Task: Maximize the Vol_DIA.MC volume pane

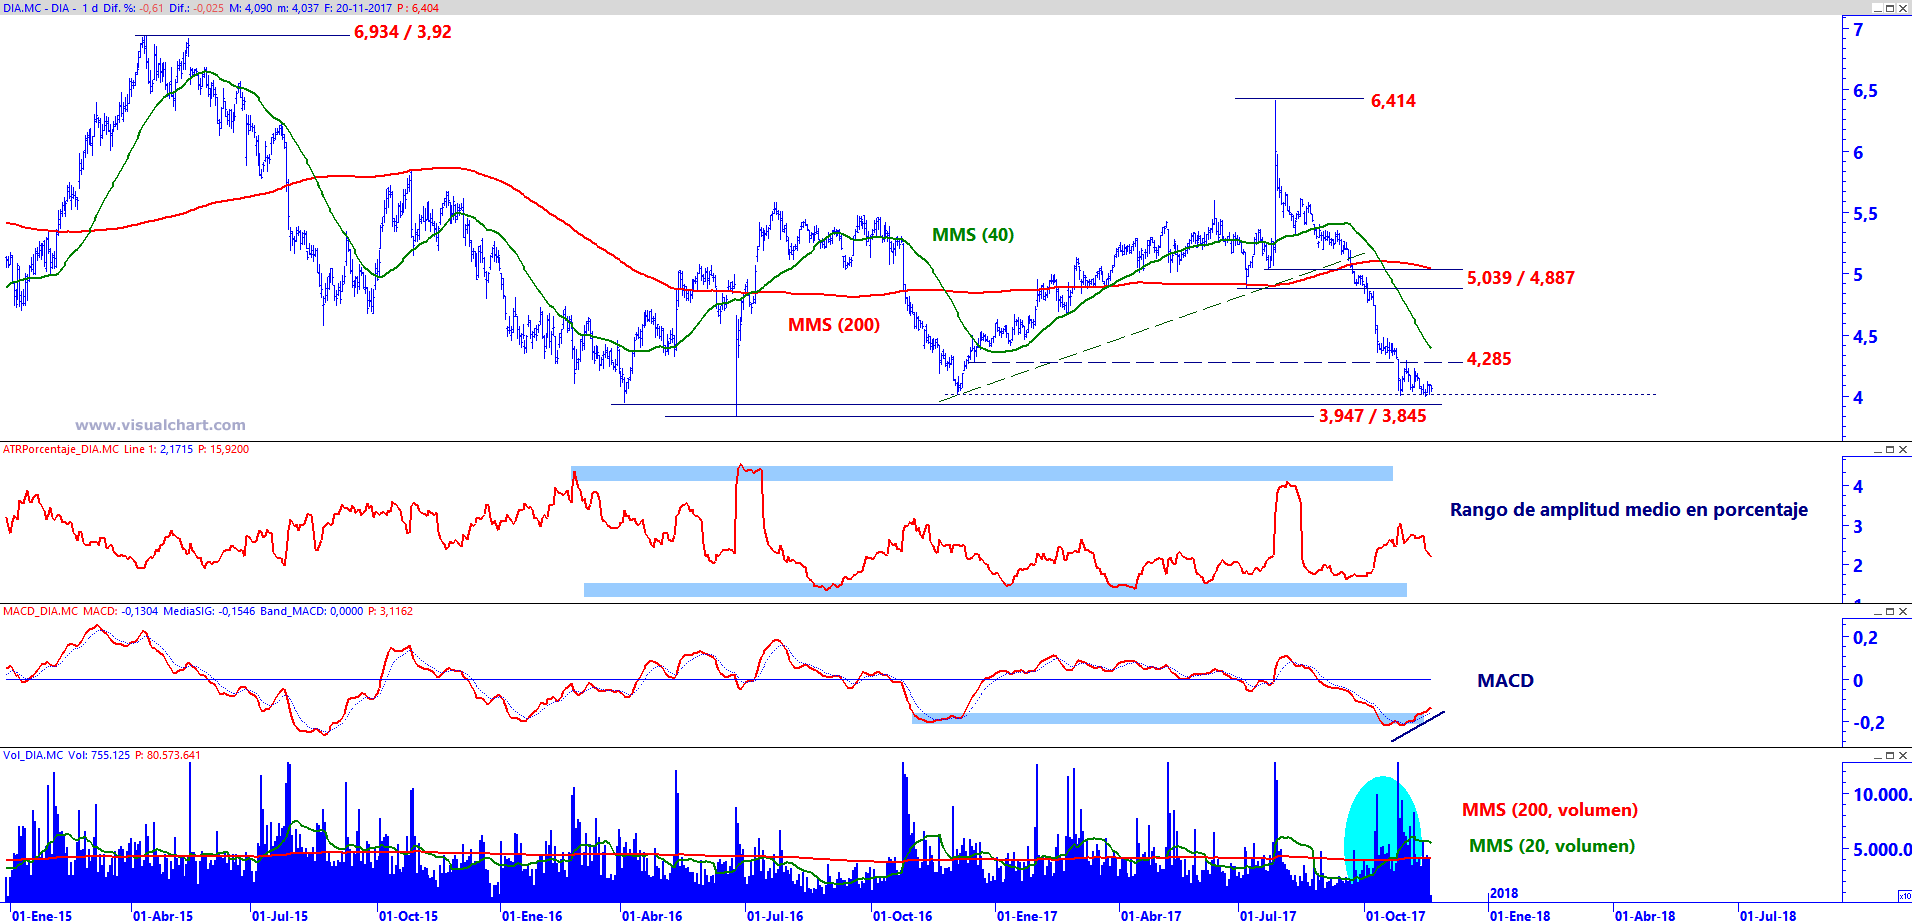Action: 1890,755
